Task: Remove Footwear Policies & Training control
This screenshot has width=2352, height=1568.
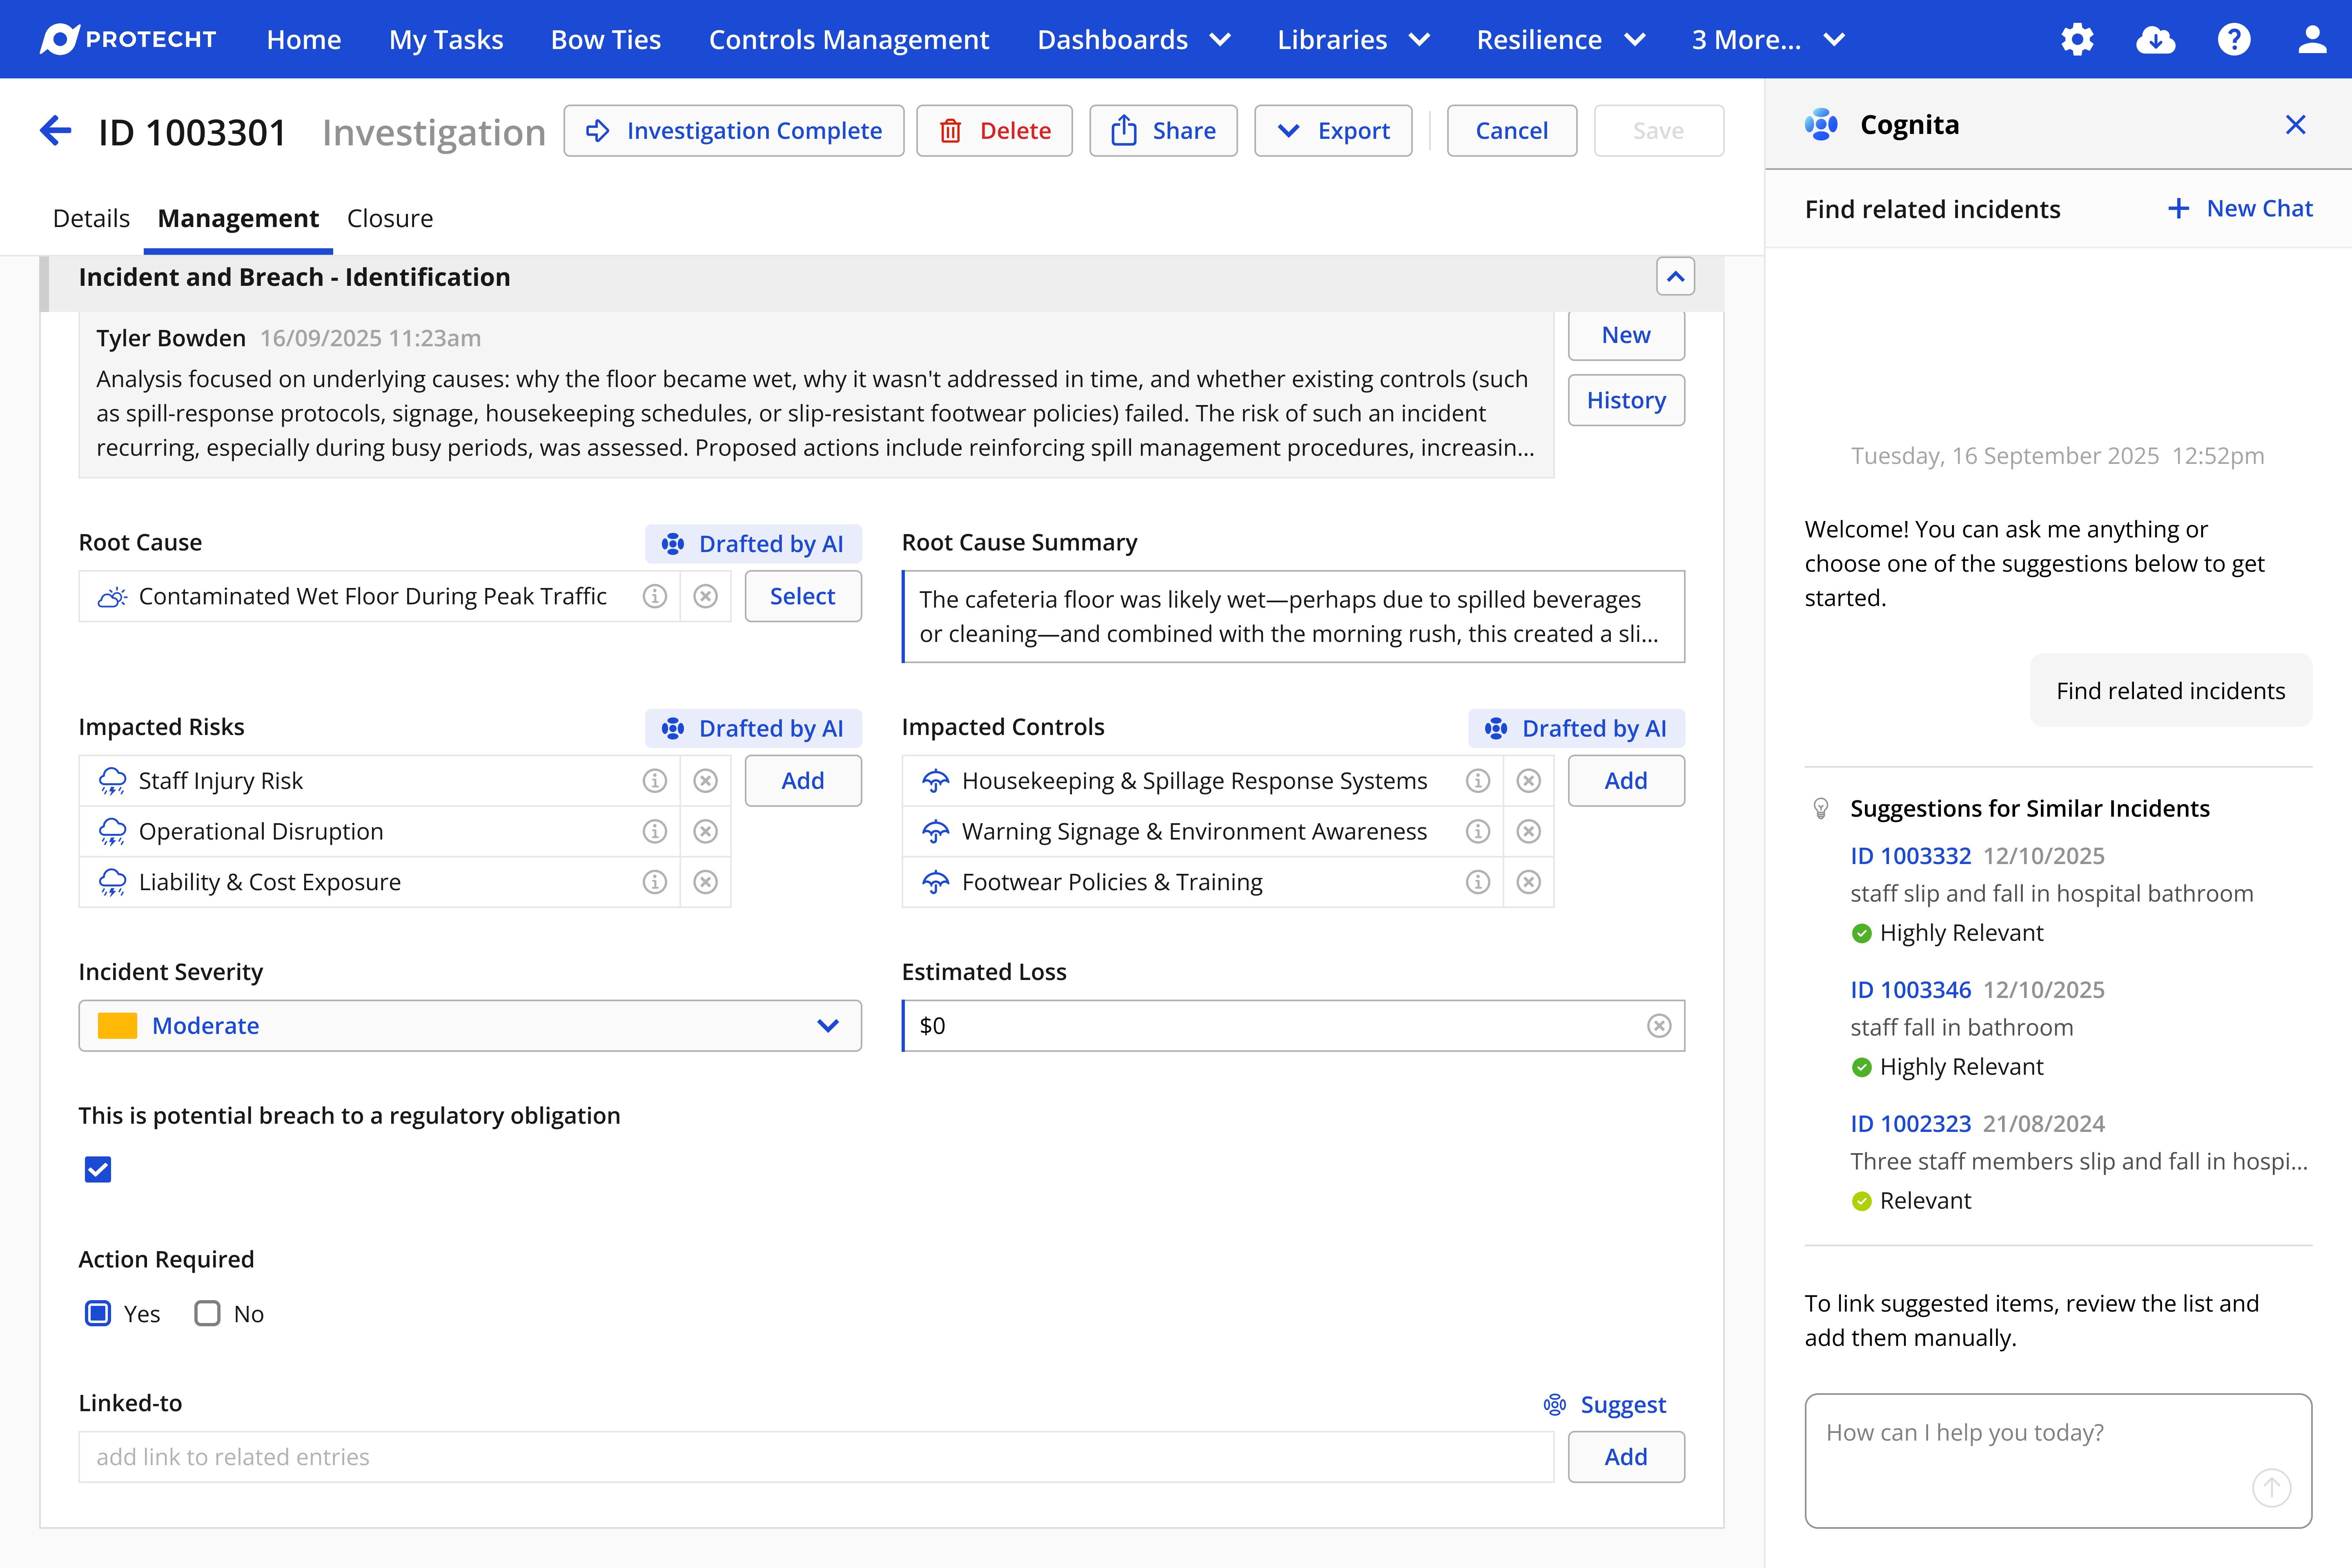Action: pyautogui.click(x=1528, y=882)
